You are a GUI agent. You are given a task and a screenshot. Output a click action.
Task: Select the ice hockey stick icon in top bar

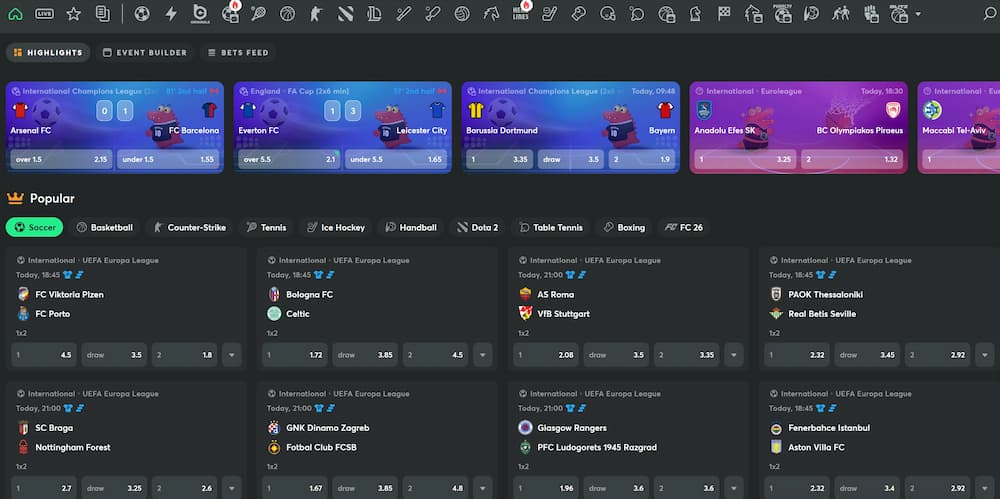coord(549,14)
